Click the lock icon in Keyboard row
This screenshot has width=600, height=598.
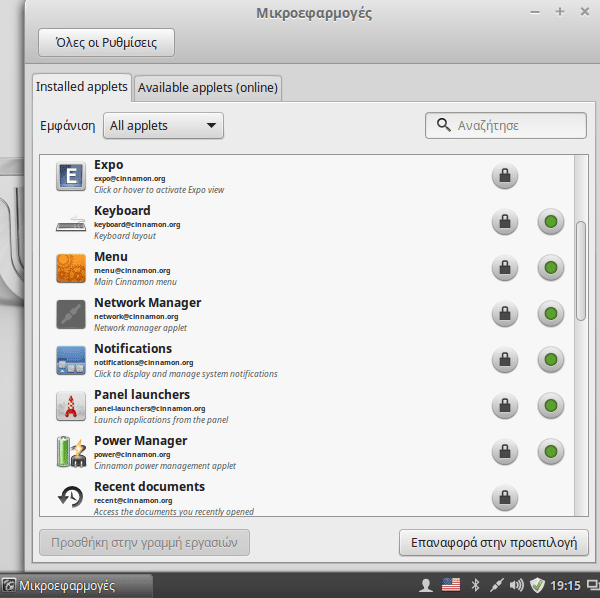coord(505,222)
